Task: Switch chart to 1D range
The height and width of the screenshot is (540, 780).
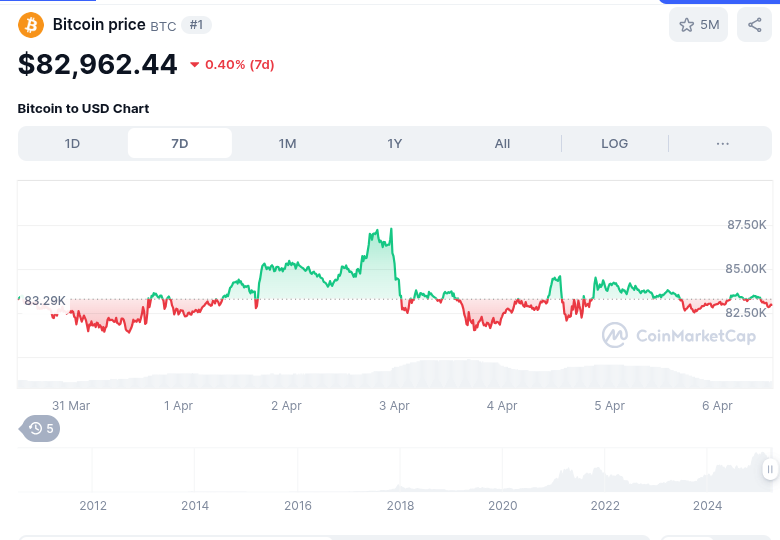Action: pos(72,144)
